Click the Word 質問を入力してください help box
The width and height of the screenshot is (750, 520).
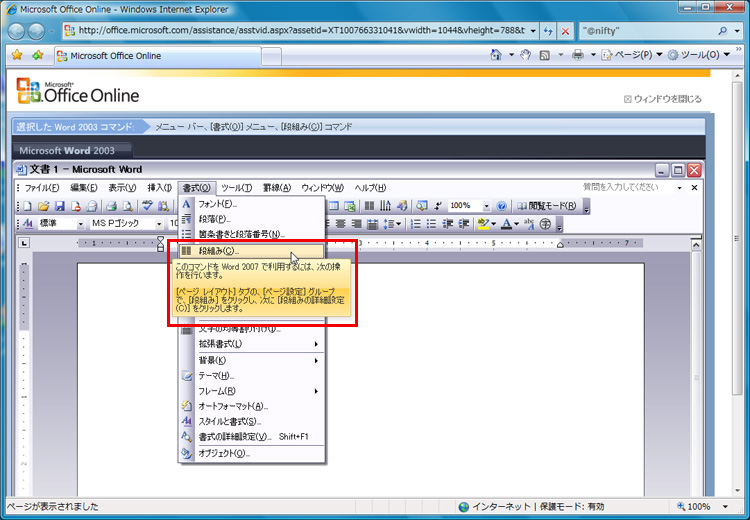point(628,188)
